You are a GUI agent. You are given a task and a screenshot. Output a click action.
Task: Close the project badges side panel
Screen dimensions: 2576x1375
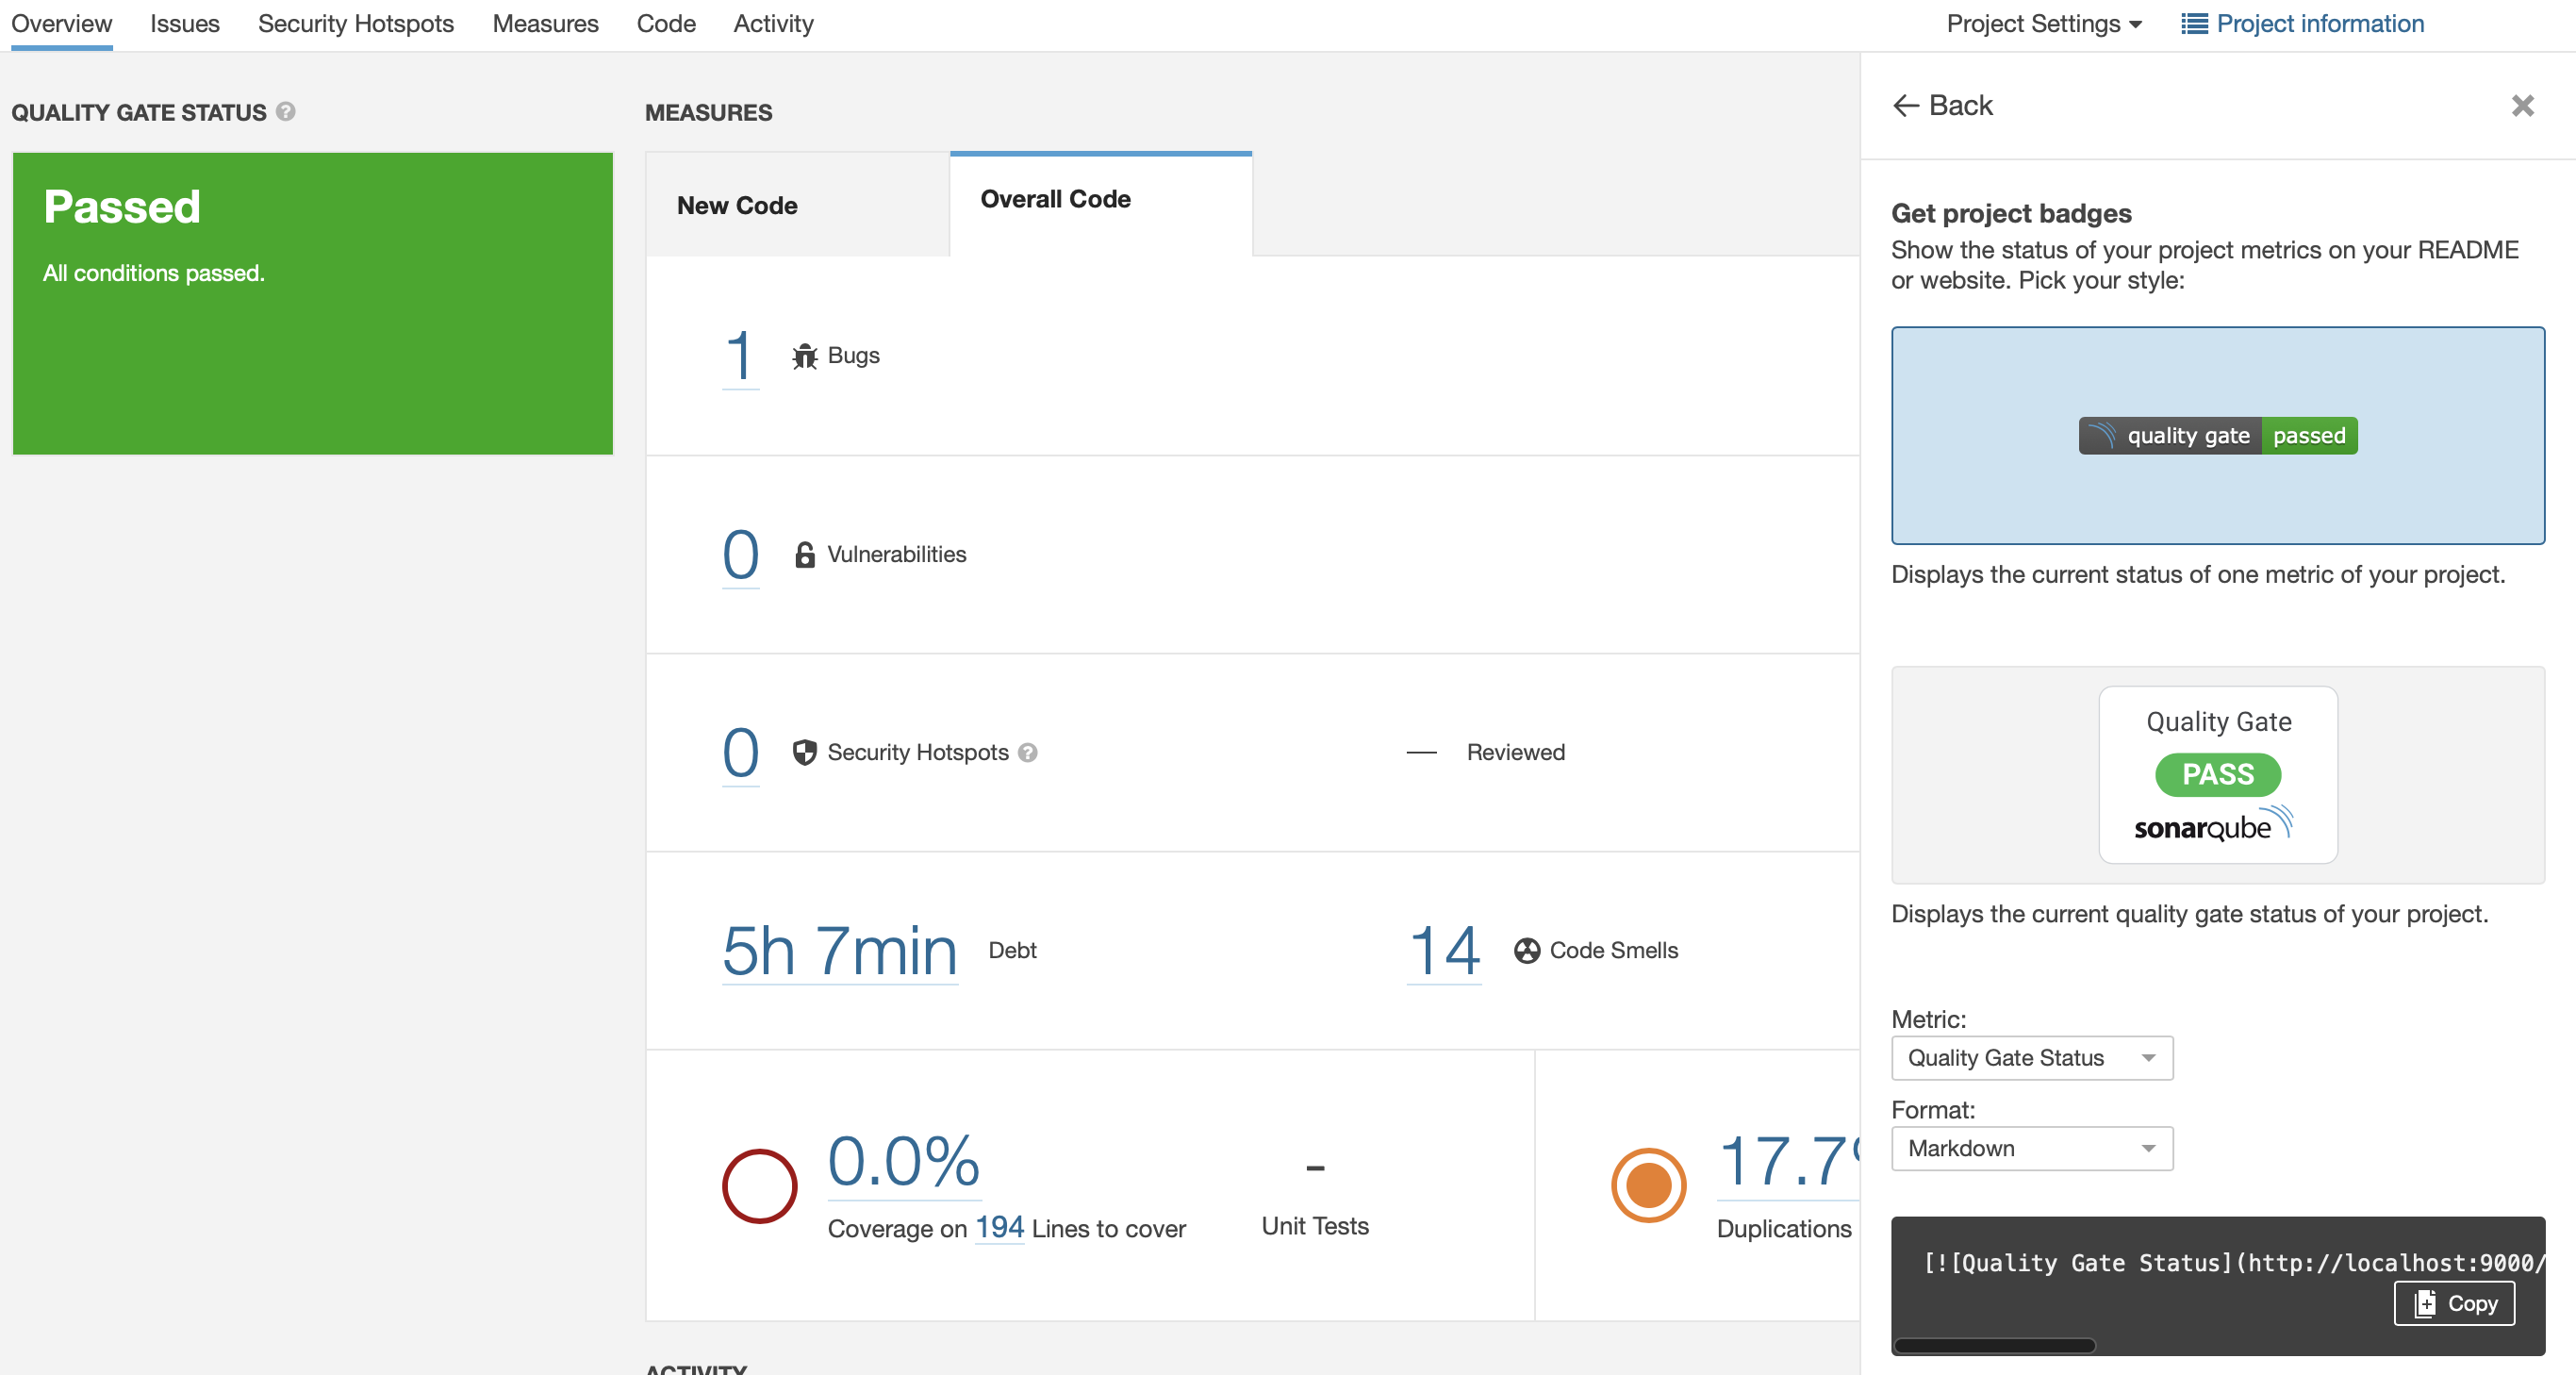click(2522, 105)
